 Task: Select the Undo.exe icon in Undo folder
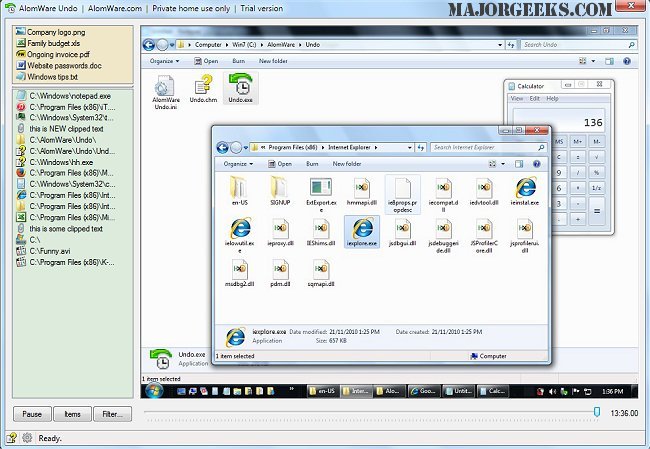tap(240, 87)
